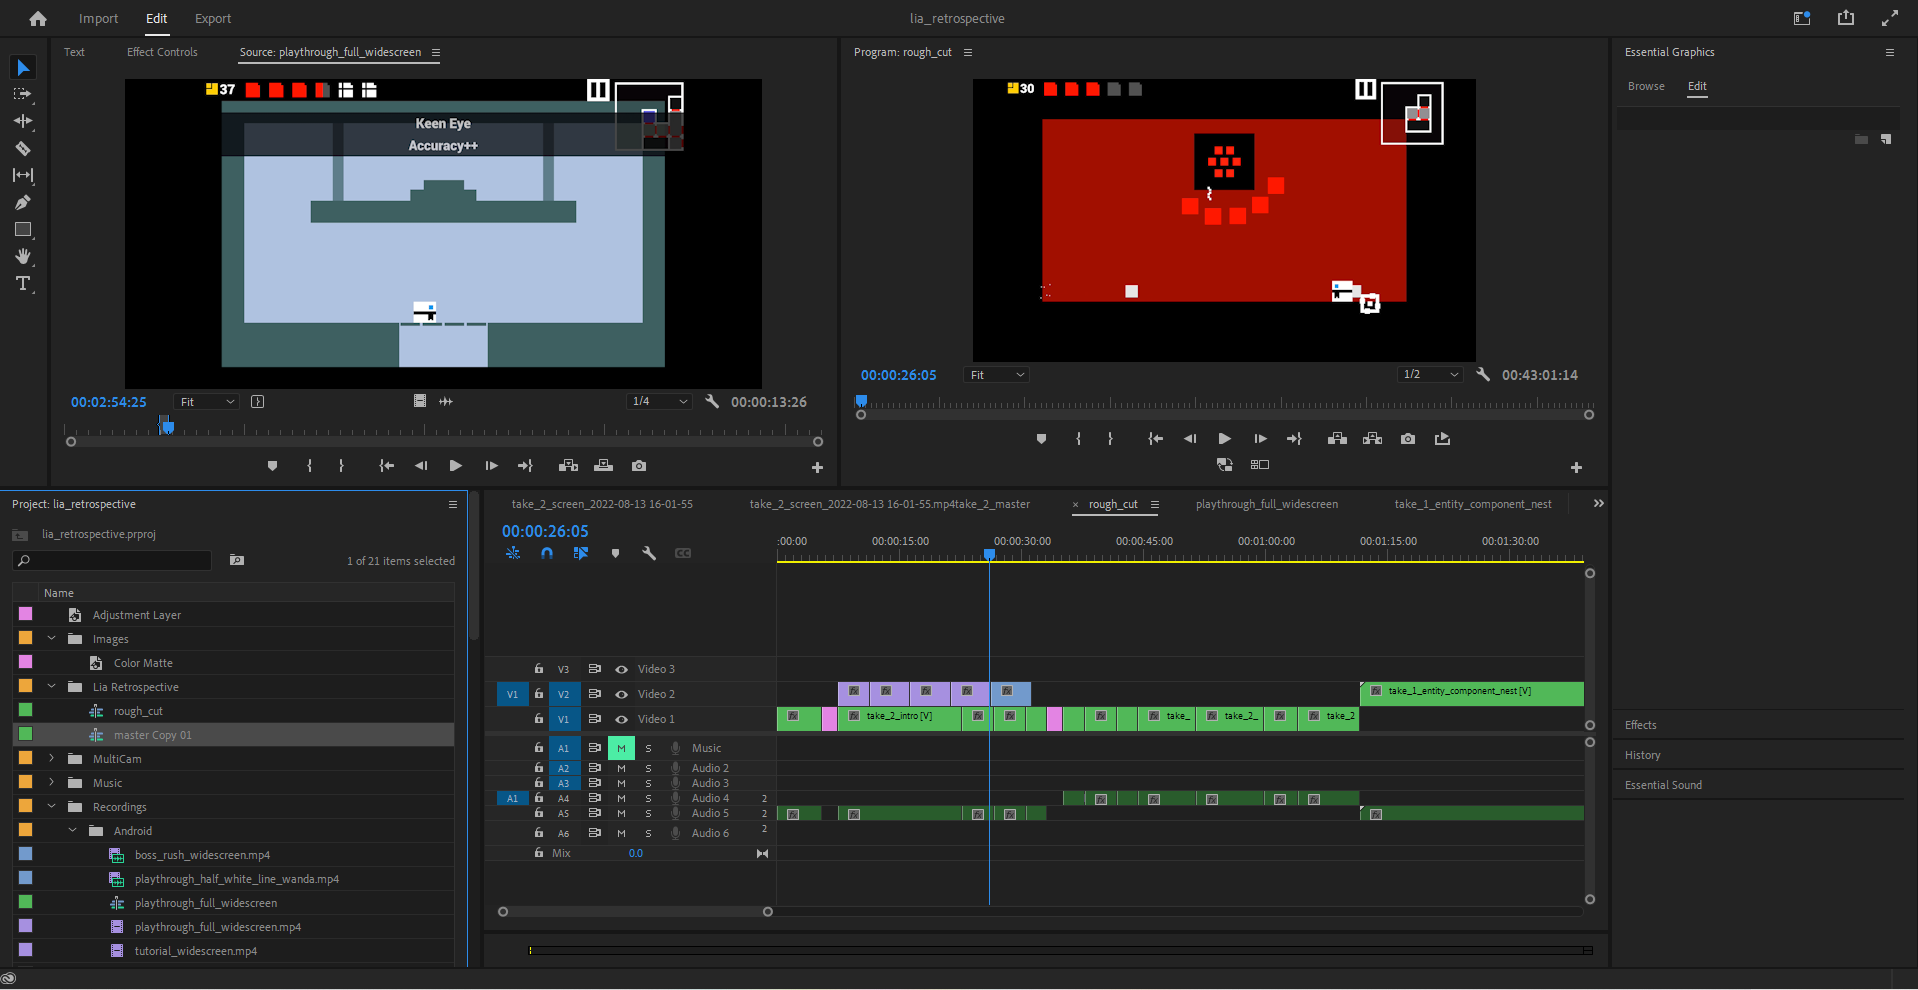Play the Source monitor clip
1918x990 pixels.
[x=455, y=465]
